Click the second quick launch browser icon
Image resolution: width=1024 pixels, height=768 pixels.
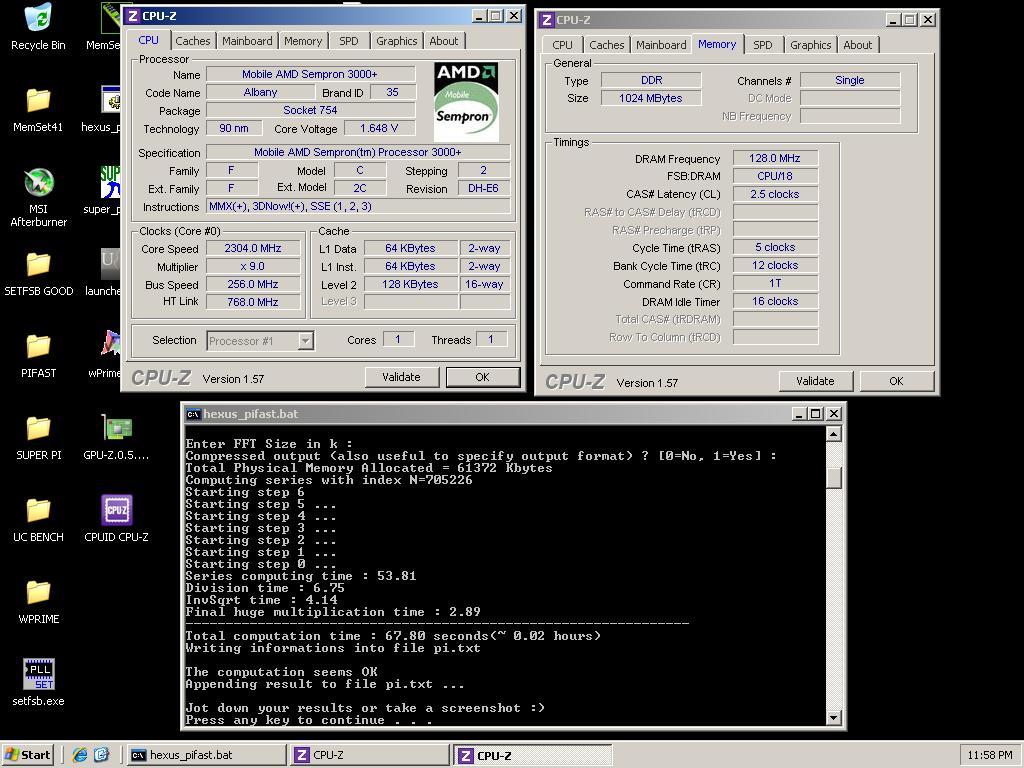point(102,755)
